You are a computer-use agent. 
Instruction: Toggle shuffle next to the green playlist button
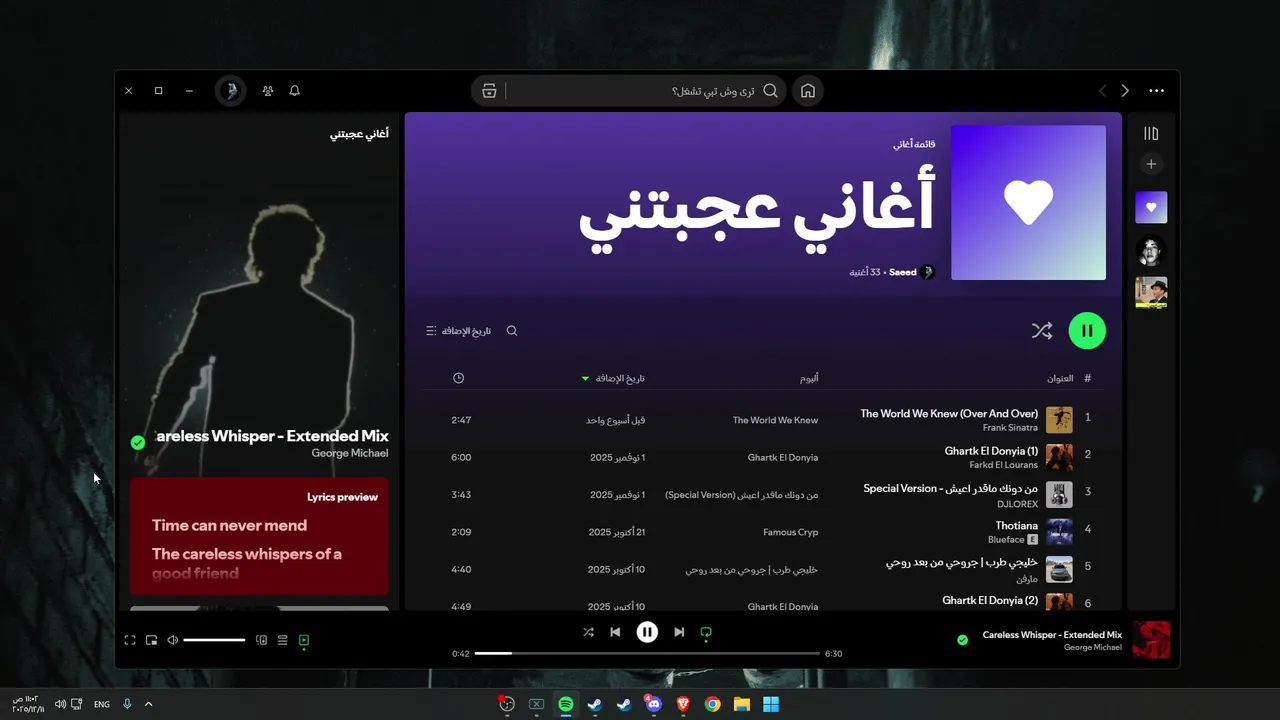1042,331
